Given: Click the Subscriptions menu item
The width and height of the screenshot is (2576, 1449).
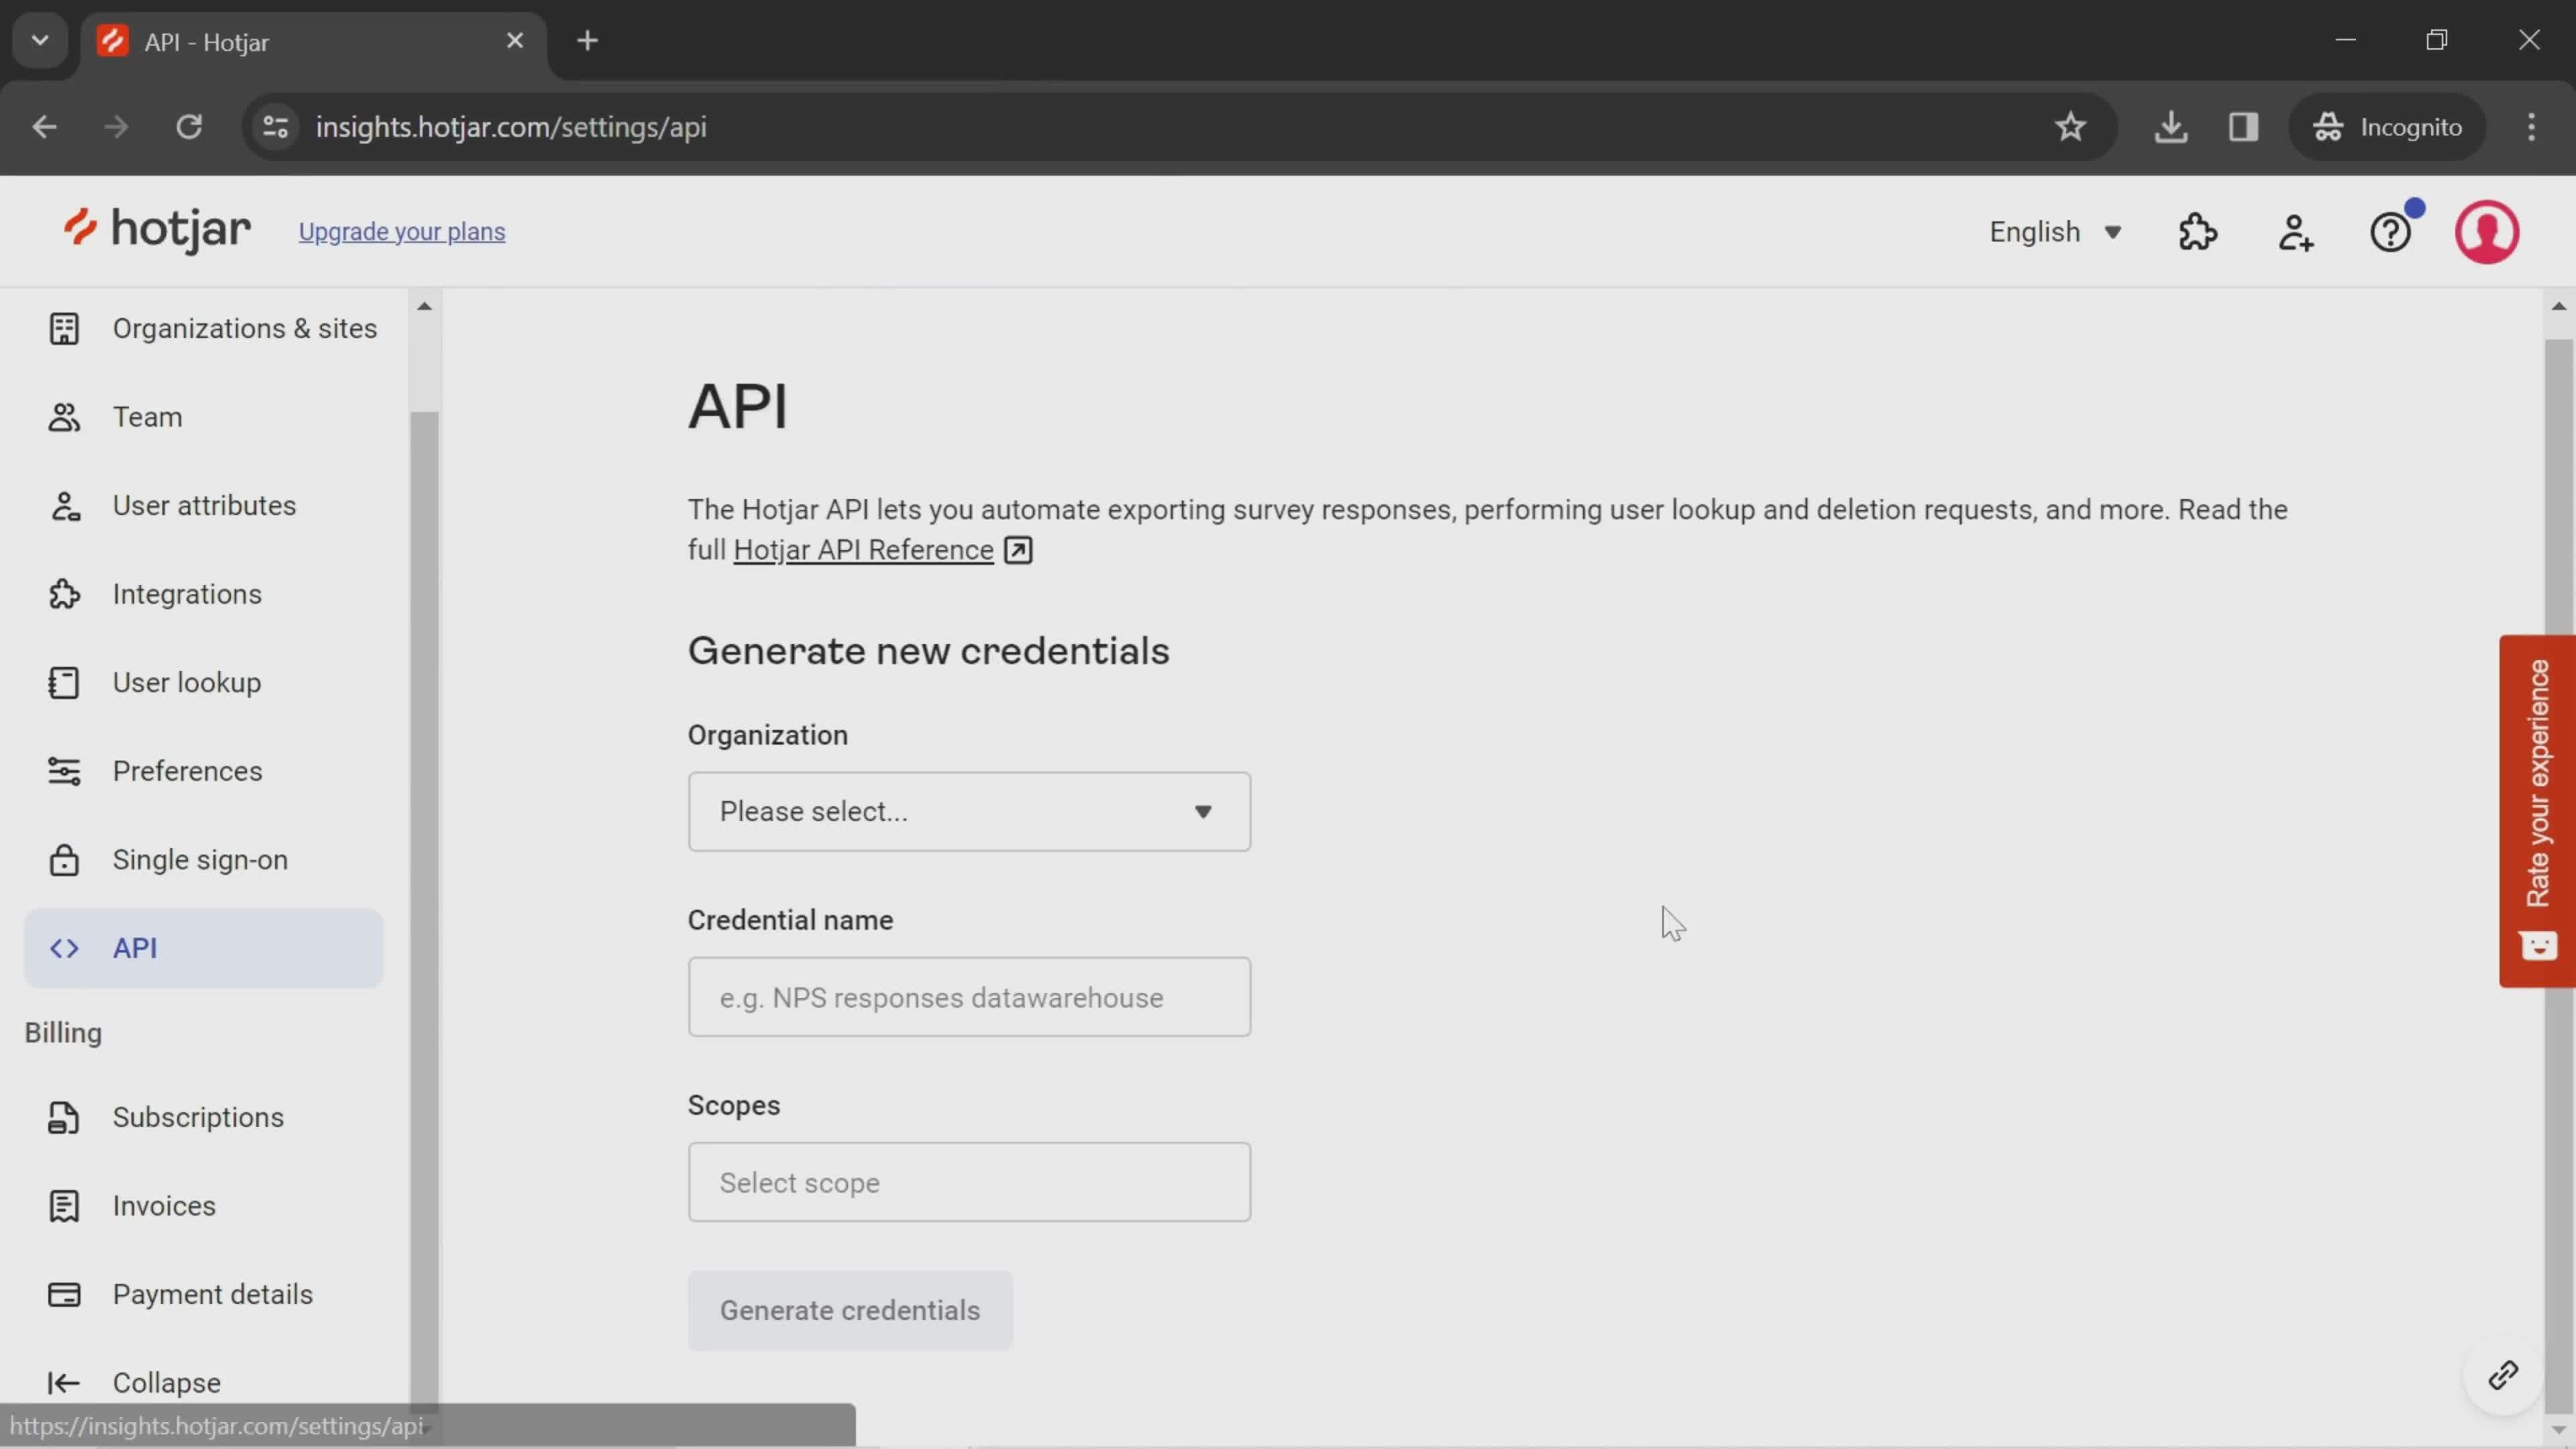Looking at the screenshot, I should coord(198,1116).
